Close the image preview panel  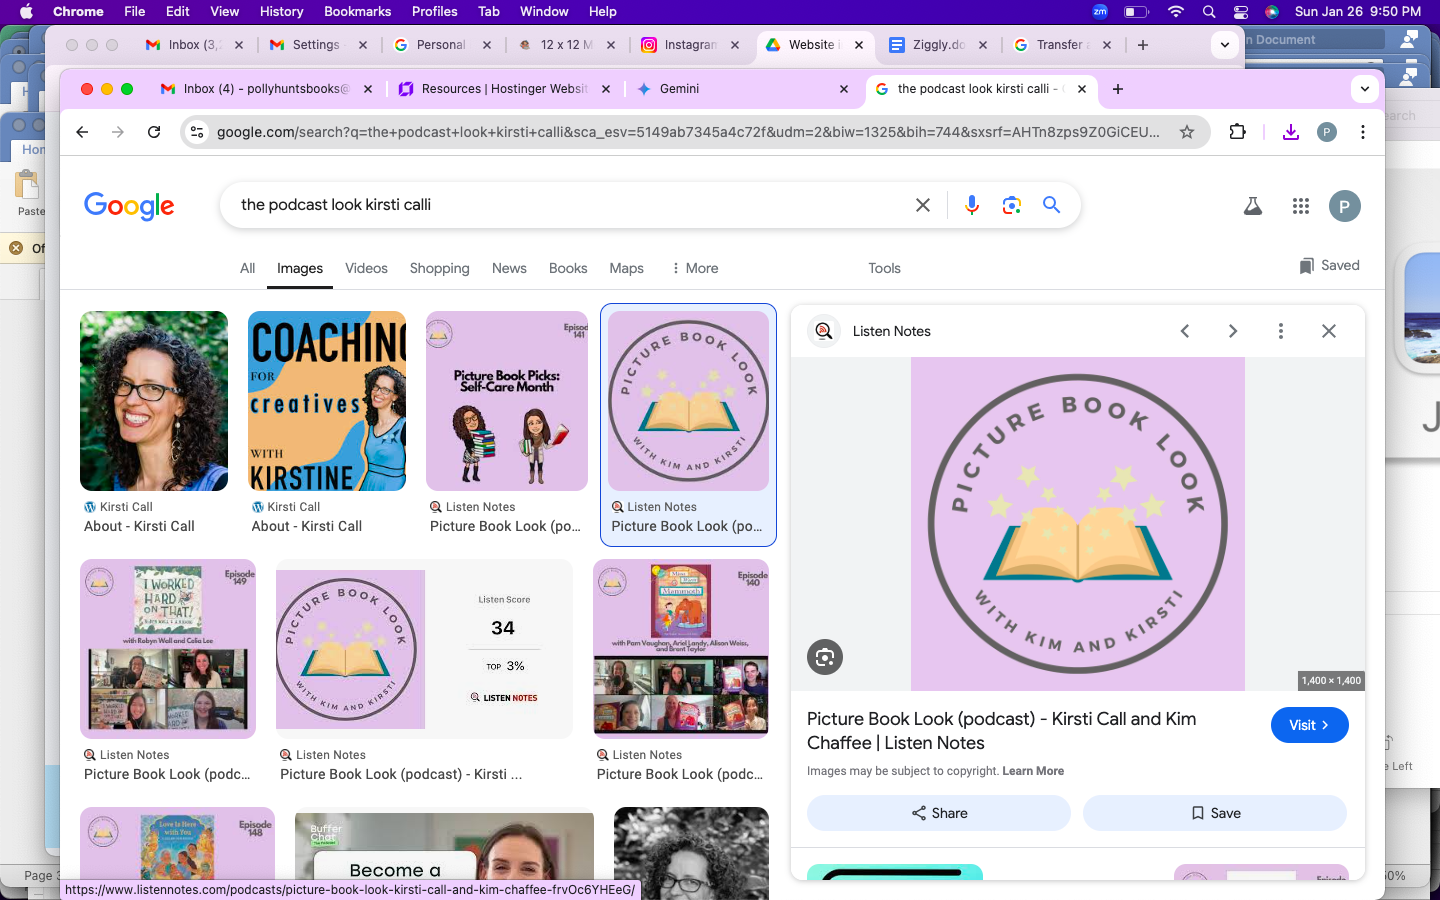point(1329,331)
